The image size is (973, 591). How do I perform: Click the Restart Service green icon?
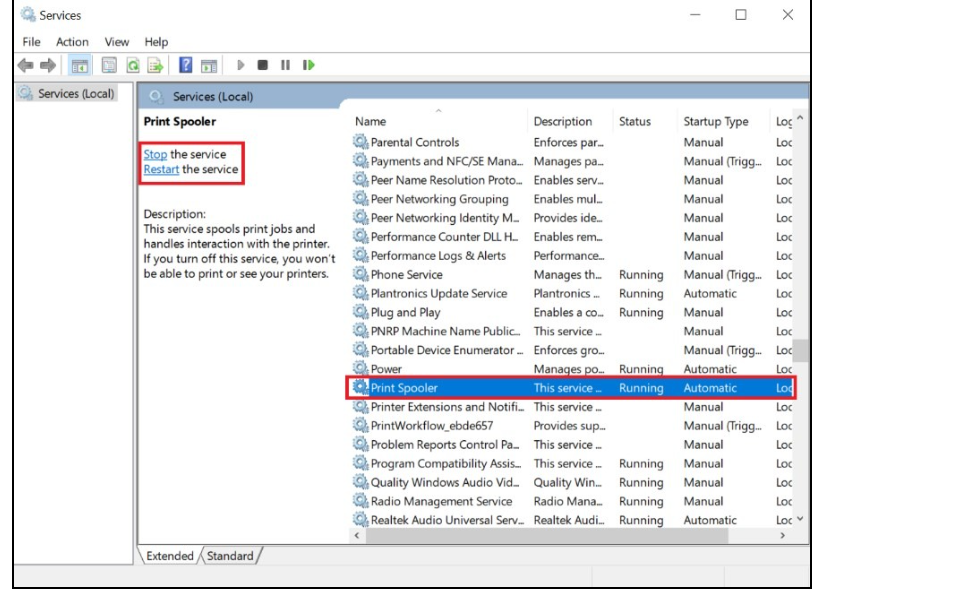[x=308, y=65]
